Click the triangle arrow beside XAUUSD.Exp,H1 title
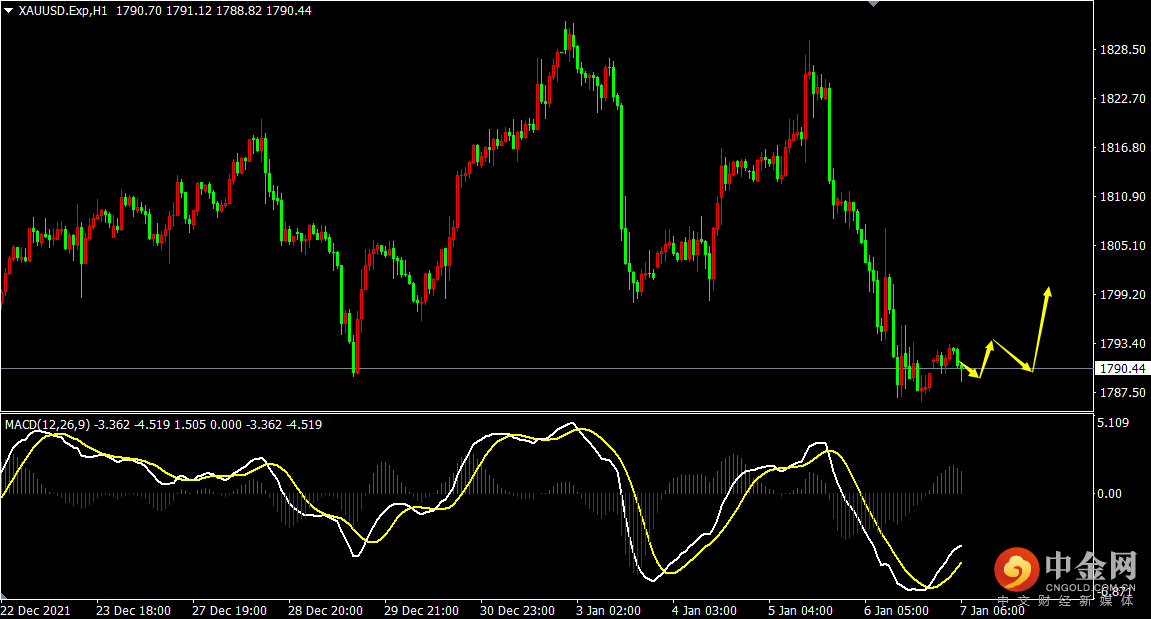The width and height of the screenshot is (1151, 619). tap(9, 10)
